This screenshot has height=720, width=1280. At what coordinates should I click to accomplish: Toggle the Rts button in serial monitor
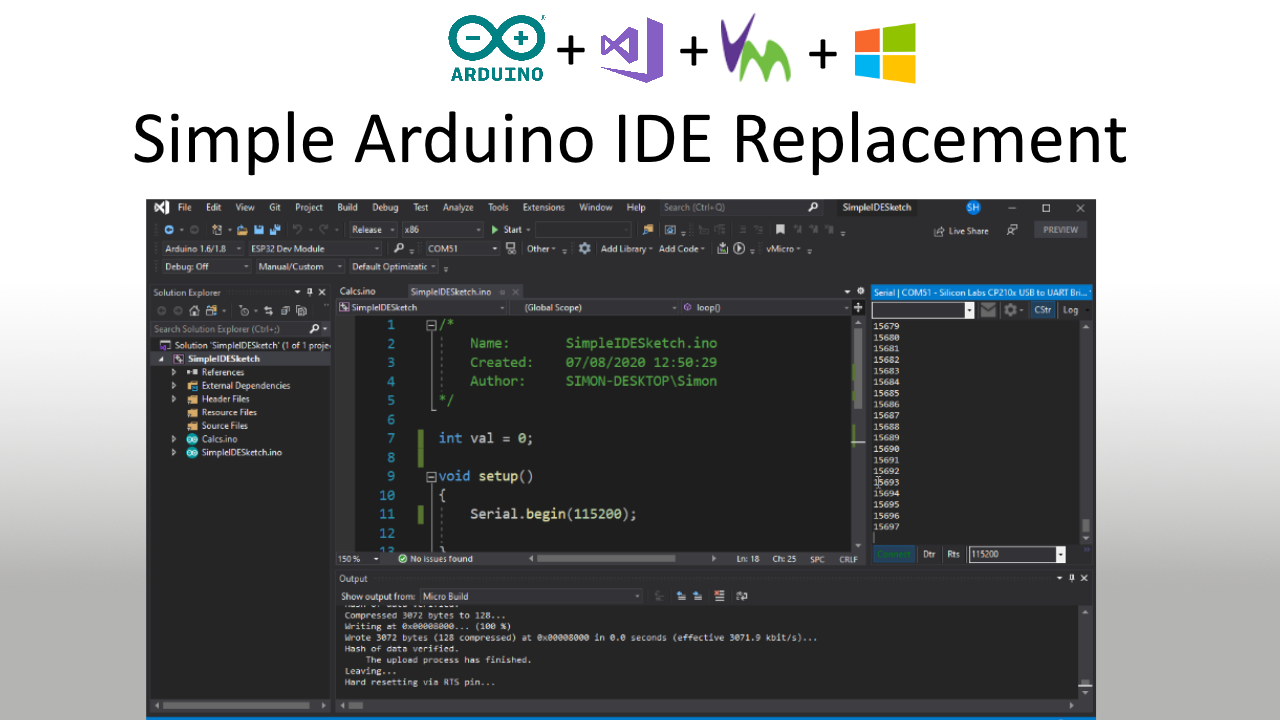click(953, 554)
